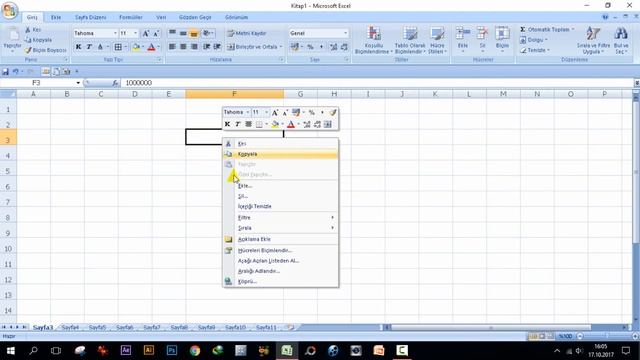Switch to Formüller ribbon tab

click(x=131, y=17)
